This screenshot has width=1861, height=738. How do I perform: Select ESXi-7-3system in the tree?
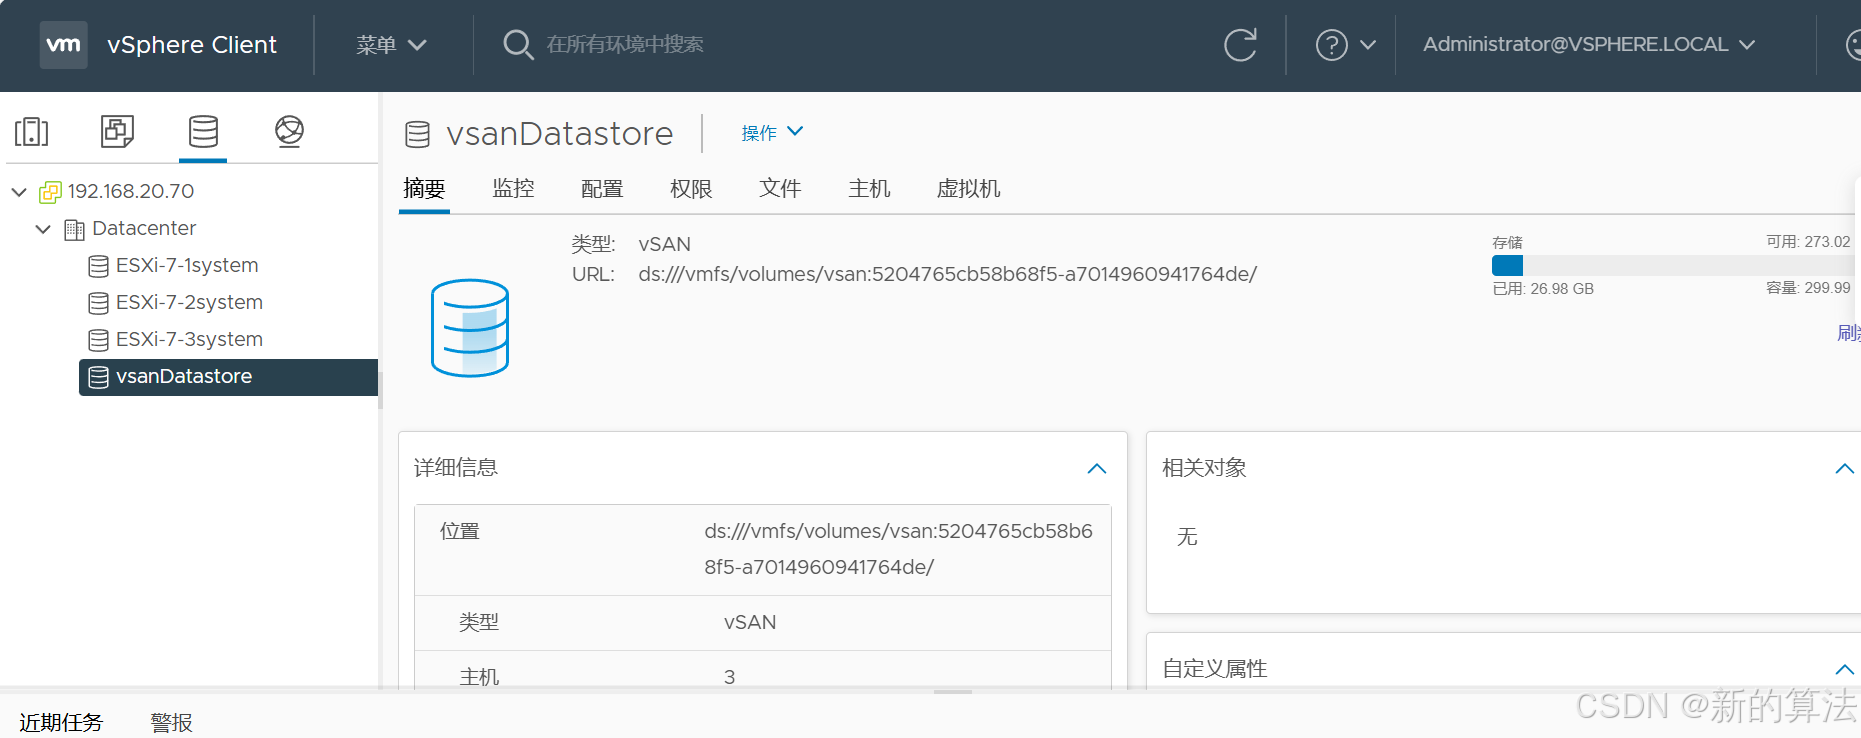pyautogui.click(x=189, y=339)
